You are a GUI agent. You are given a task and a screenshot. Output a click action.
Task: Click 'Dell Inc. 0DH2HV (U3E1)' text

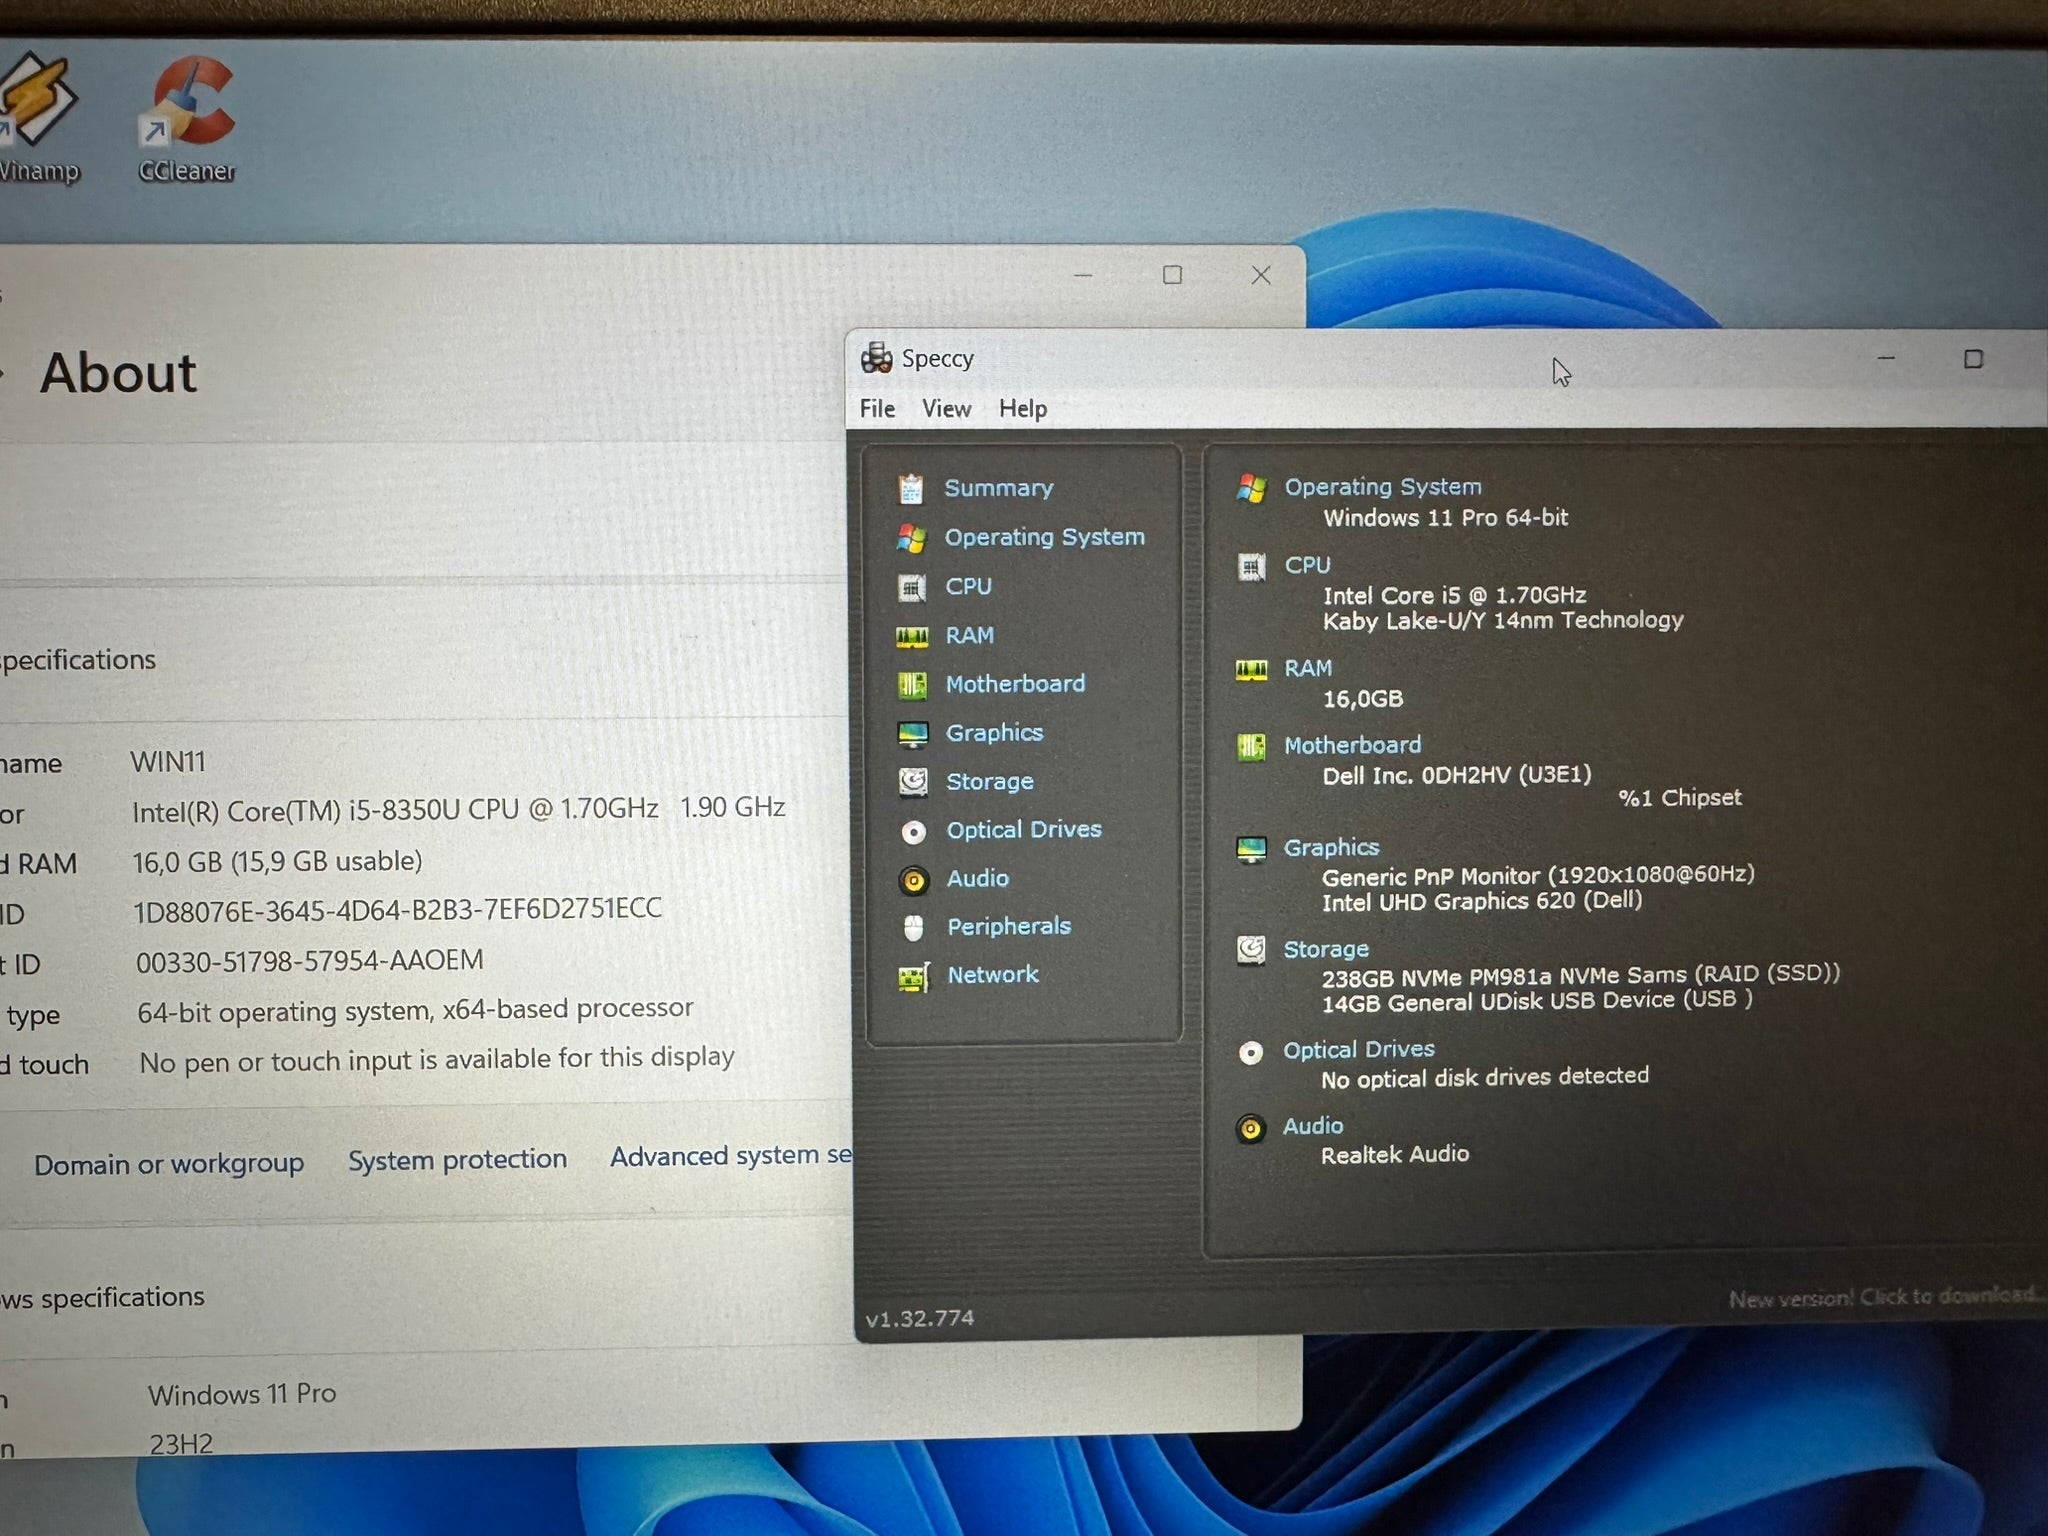[1457, 776]
